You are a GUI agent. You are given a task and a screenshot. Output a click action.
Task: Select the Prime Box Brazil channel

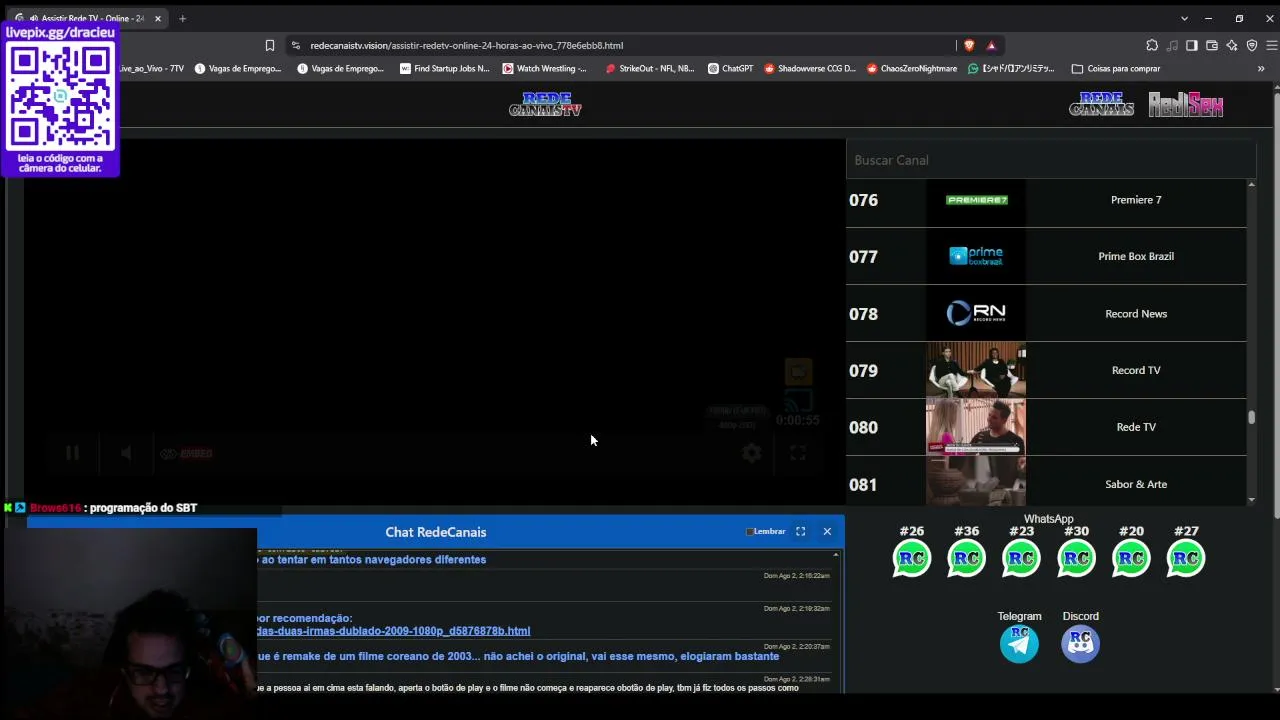(x=1046, y=257)
